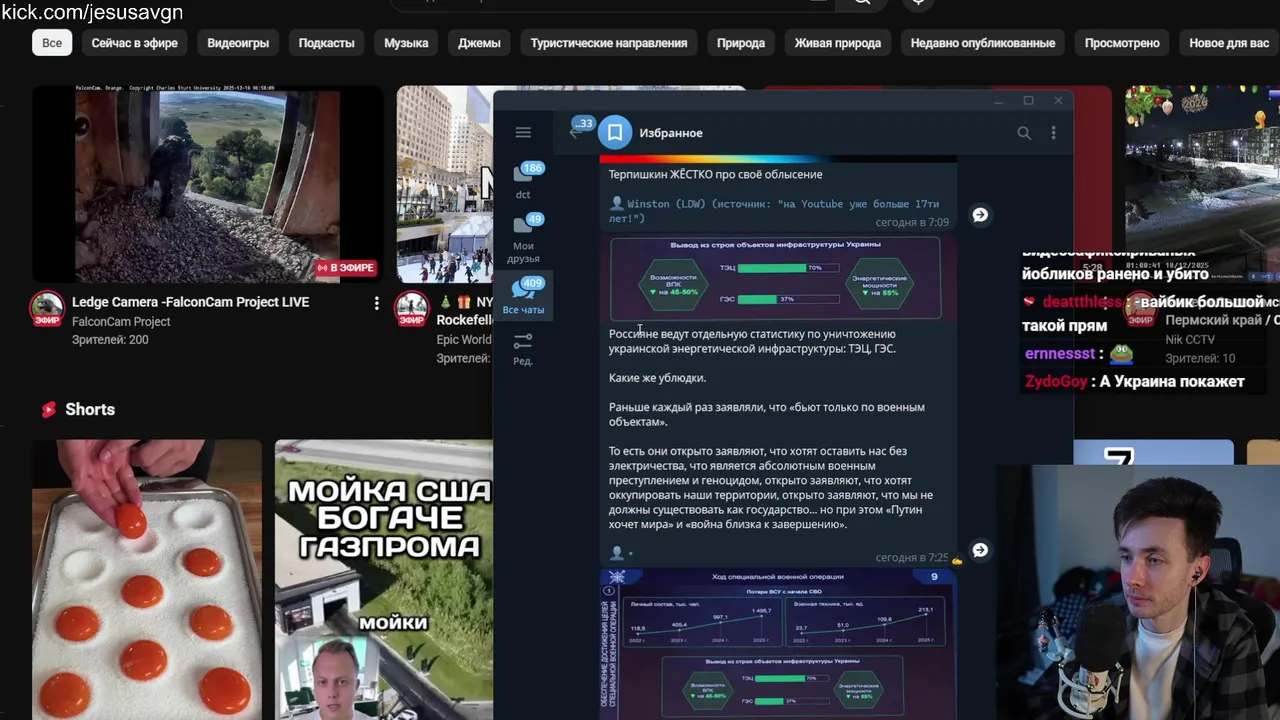Image resolution: width=1280 pixels, height=720 pixels.
Task: Open the infrastructure chart image in the Telegram message
Action: (775, 278)
